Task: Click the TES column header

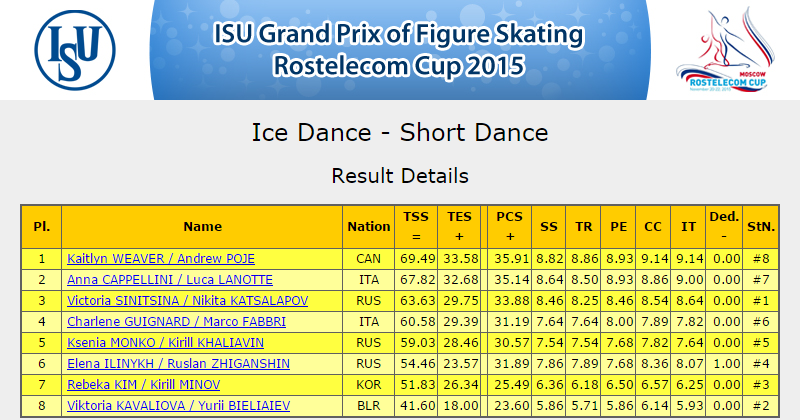Action: 459,227
